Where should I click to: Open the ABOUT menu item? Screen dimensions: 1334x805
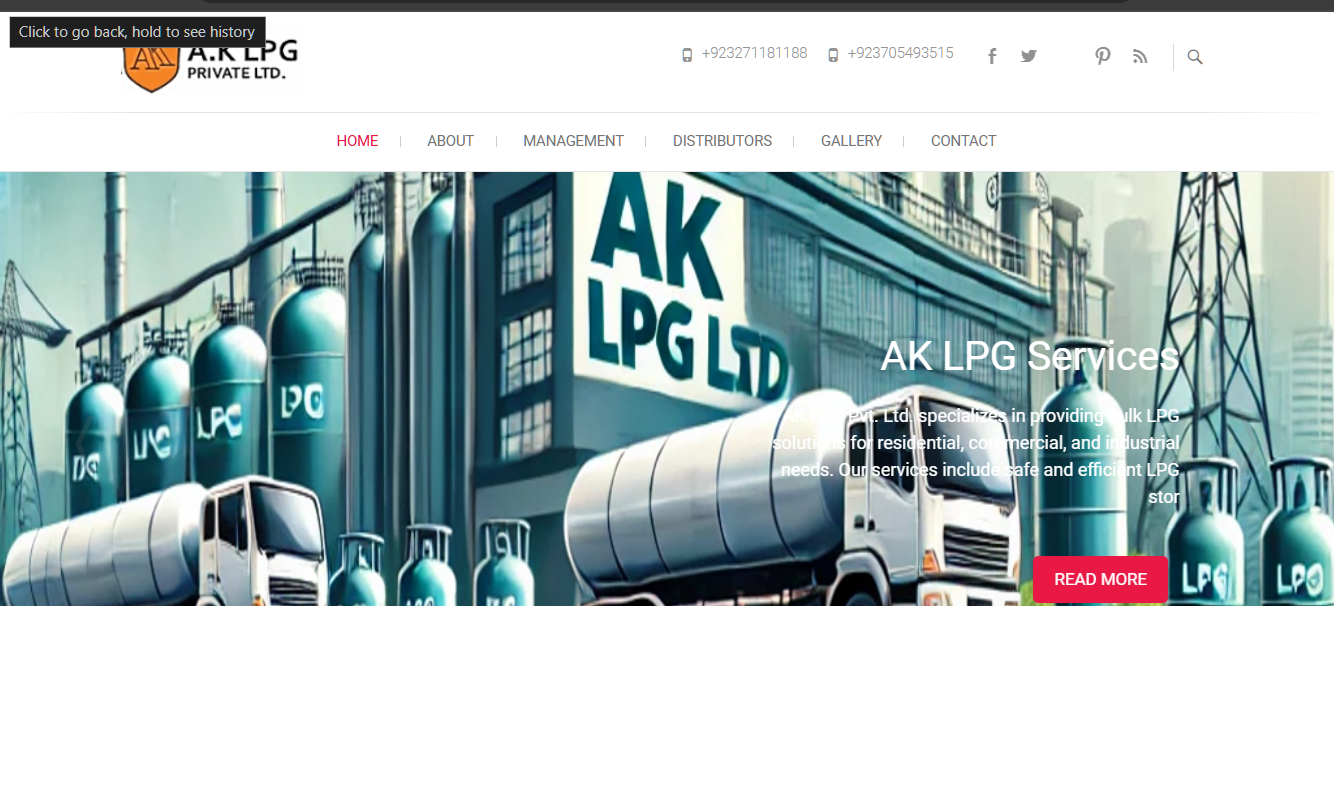(450, 141)
